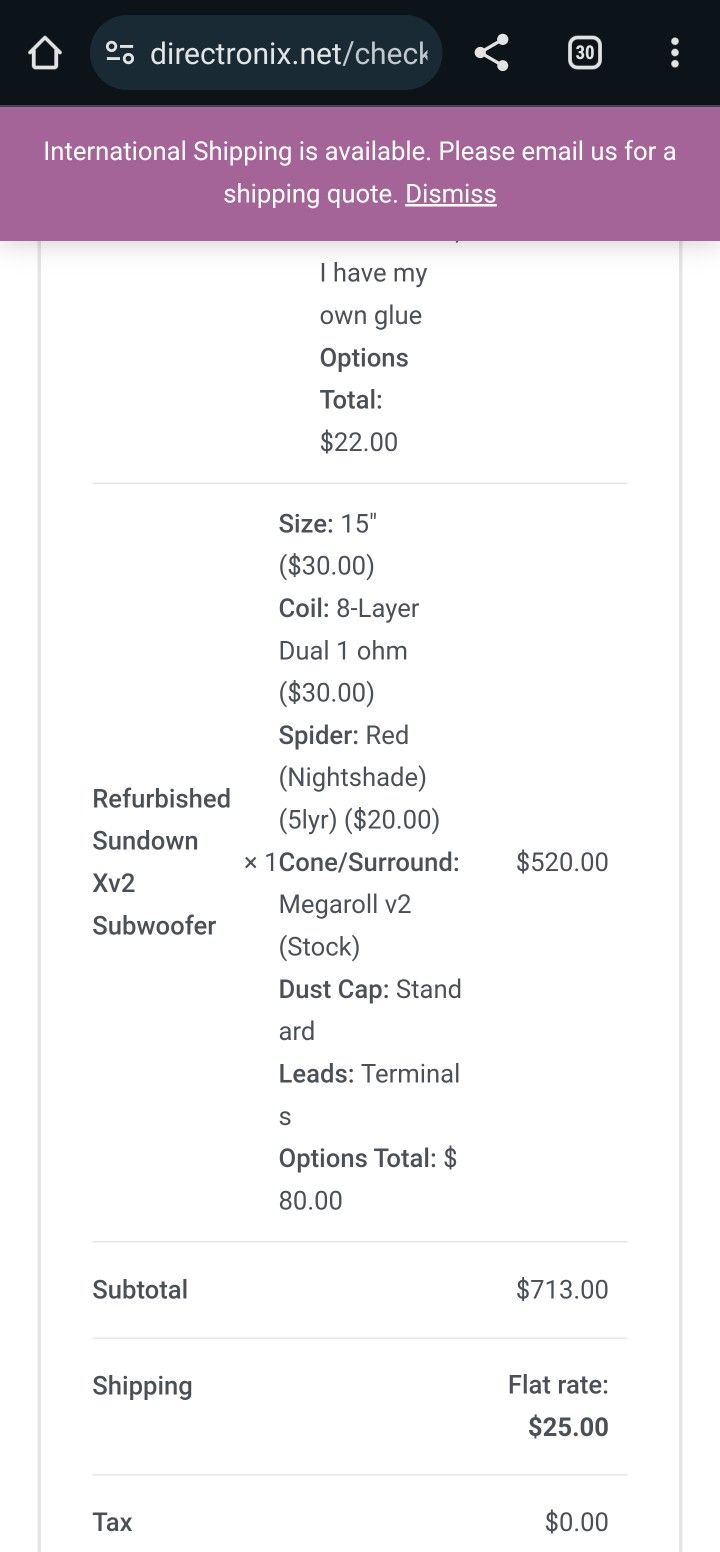Tap the Cone/Surround Megaroll v2 text

[369, 904]
